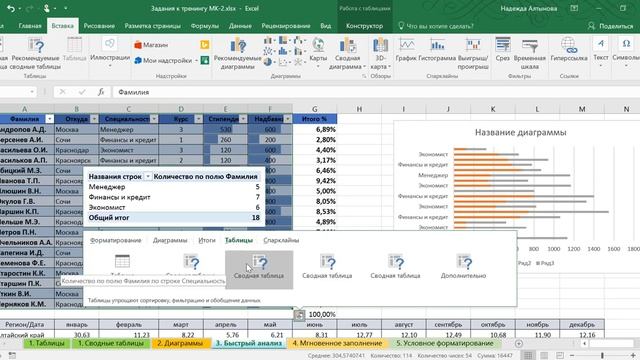This screenshot has height=360, width=640.
Task: Open Названия строк filter in pivot preview
Action: tap(148, 177)
